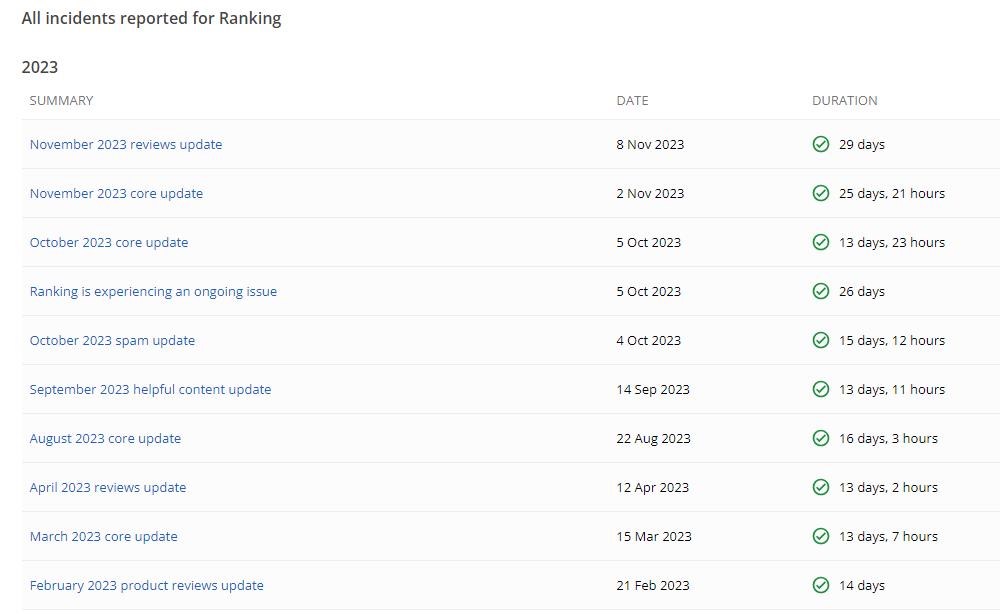This screenshot has width=1008, height=613.
Task: Click the resolved checkmark beside 29 days
Action: point(821,144)
